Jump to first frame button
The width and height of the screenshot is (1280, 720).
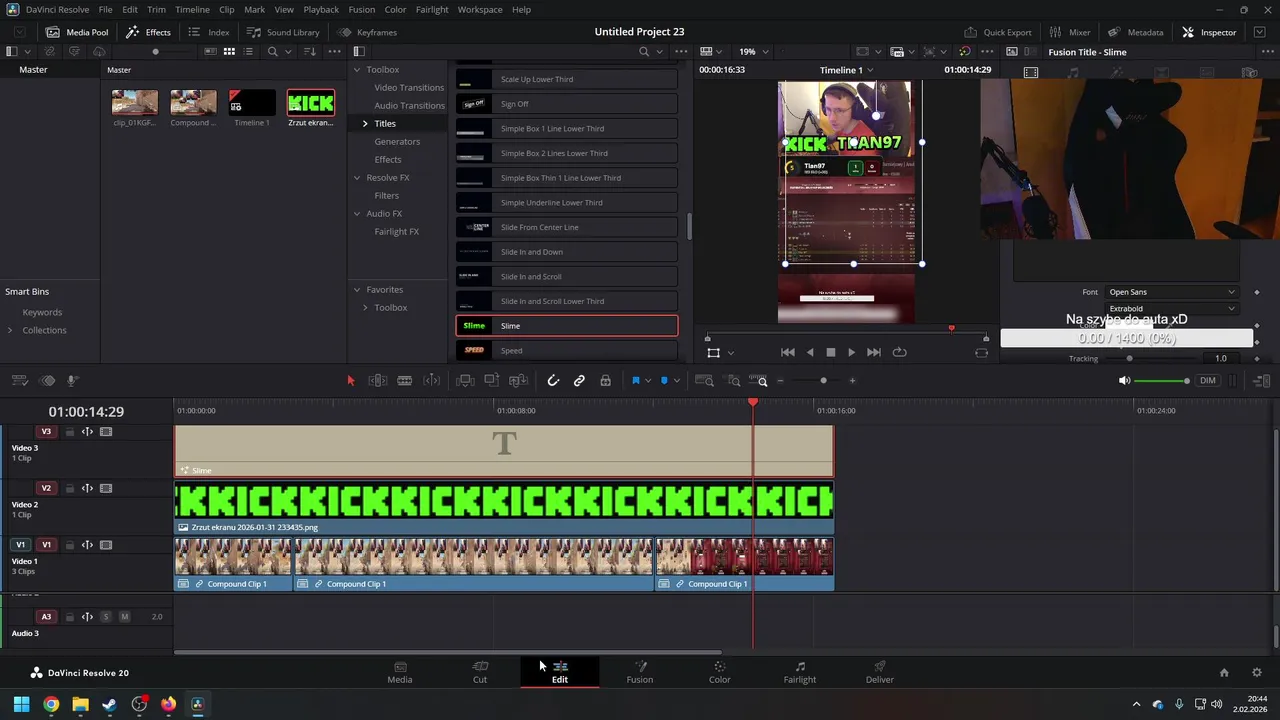[x=787, y=352]
